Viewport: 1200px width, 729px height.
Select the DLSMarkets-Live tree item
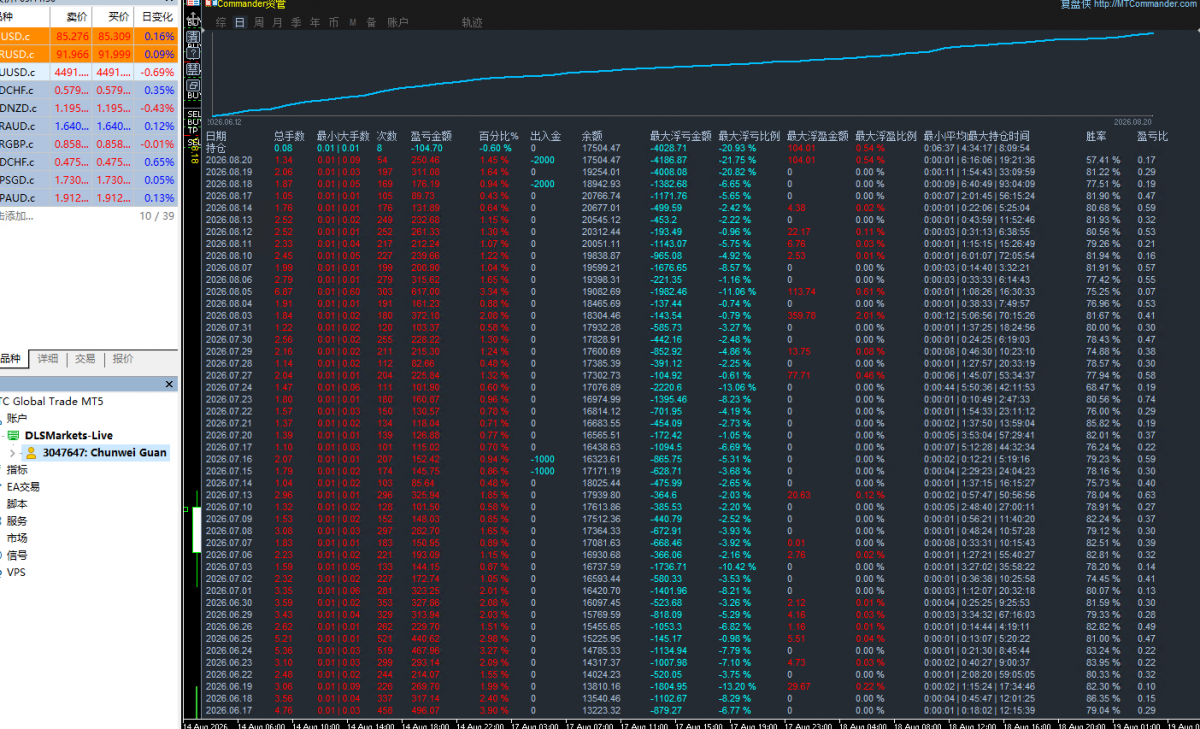click(x=69, y=436)
